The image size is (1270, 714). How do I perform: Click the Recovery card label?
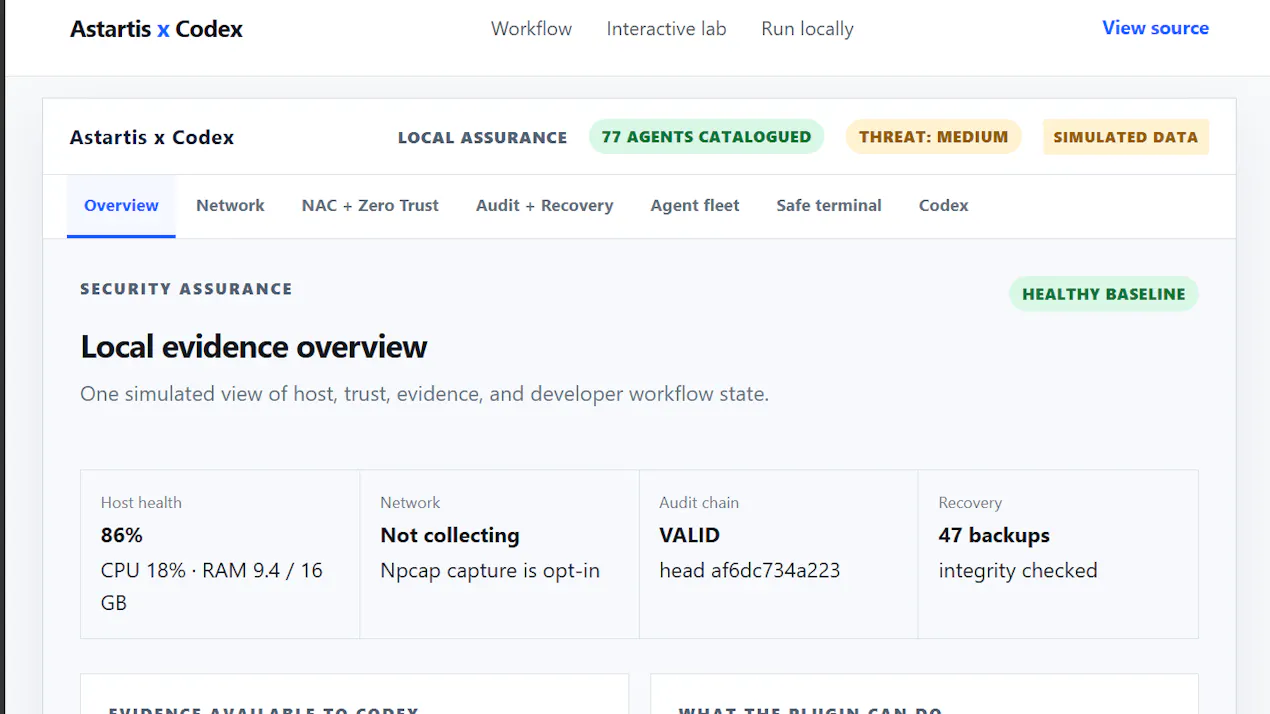[x=970, y=503]
